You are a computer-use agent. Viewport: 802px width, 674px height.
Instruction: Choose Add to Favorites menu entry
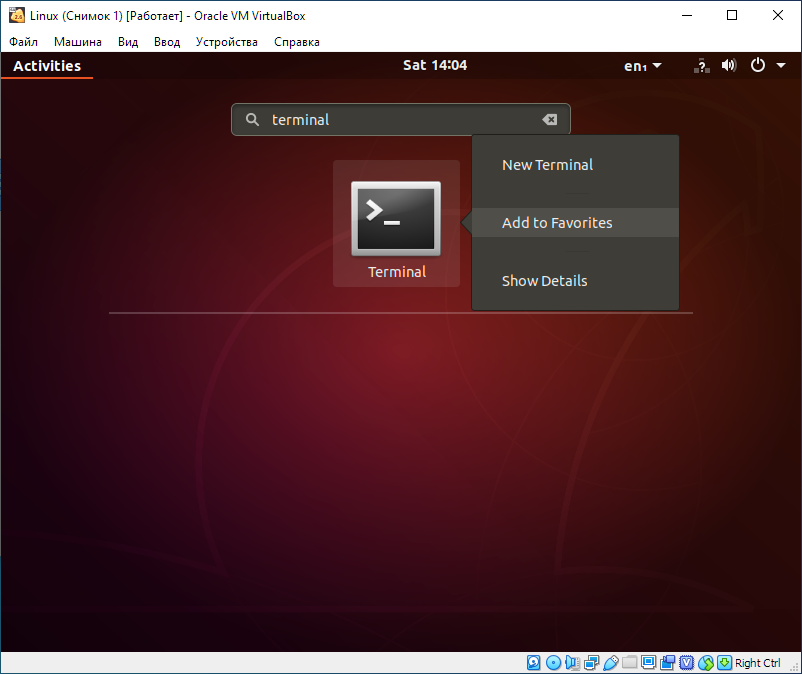click(557, 223)
